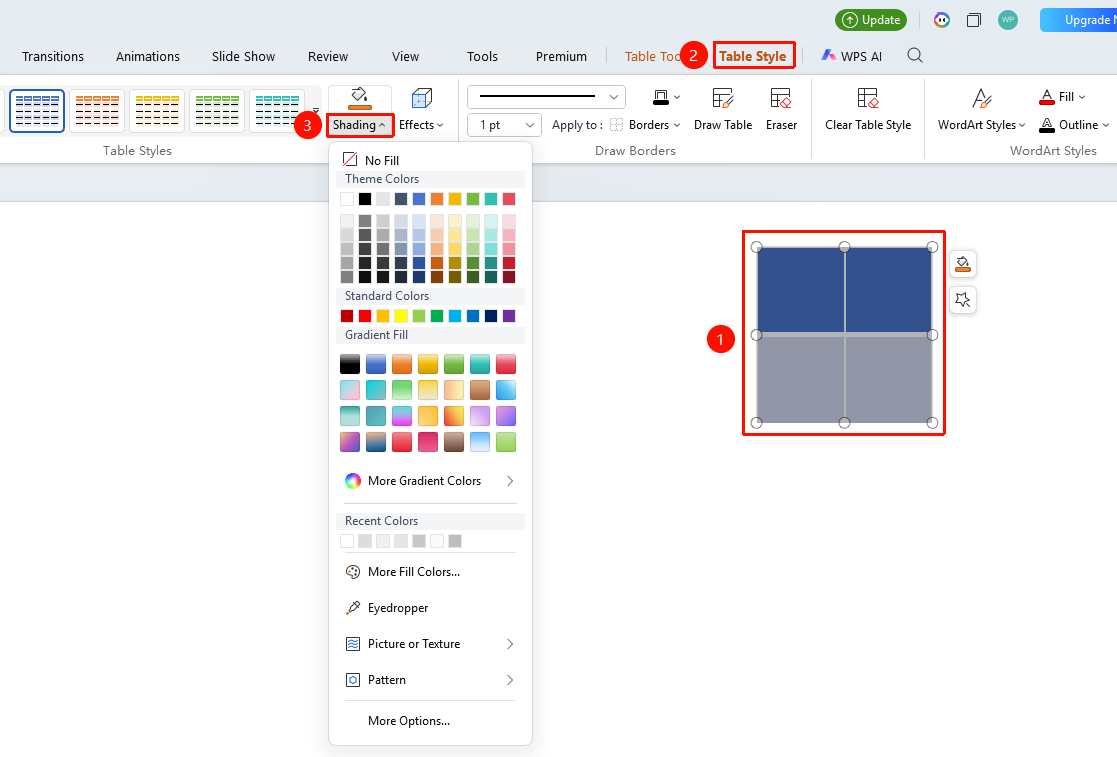
Task: Open the Table Style tab
Action: [x=752, y=56]
